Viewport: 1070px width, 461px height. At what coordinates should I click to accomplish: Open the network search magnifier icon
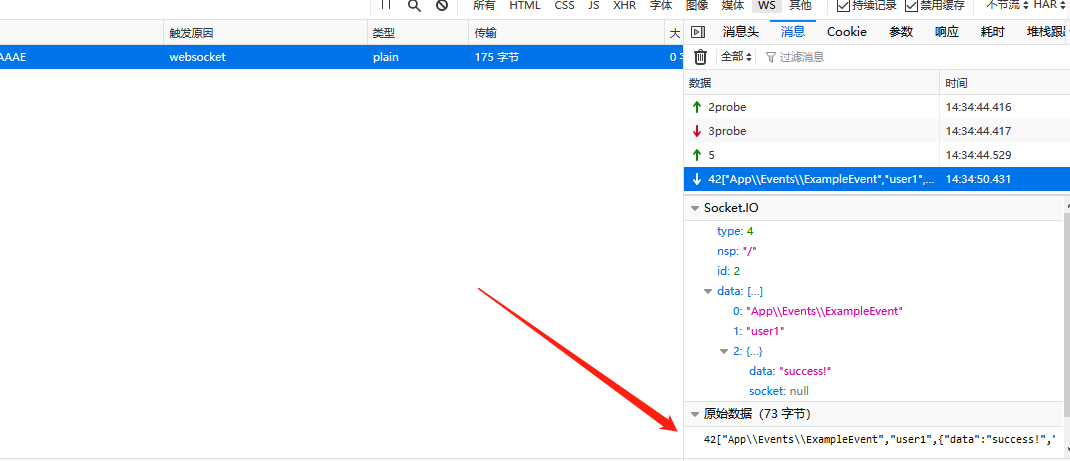[414, 5]
